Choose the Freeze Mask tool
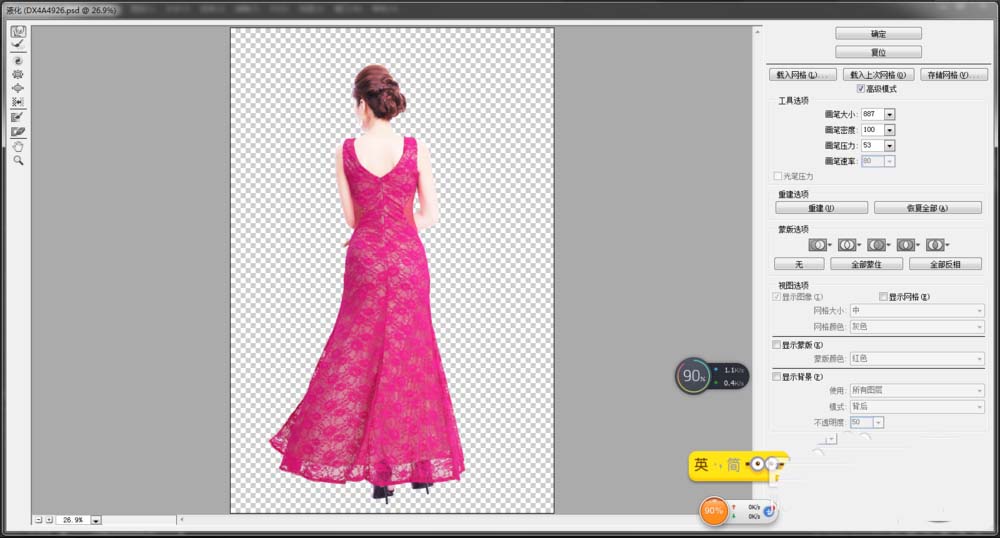This screenshot has height=538, width=1000. pos(17,117)
